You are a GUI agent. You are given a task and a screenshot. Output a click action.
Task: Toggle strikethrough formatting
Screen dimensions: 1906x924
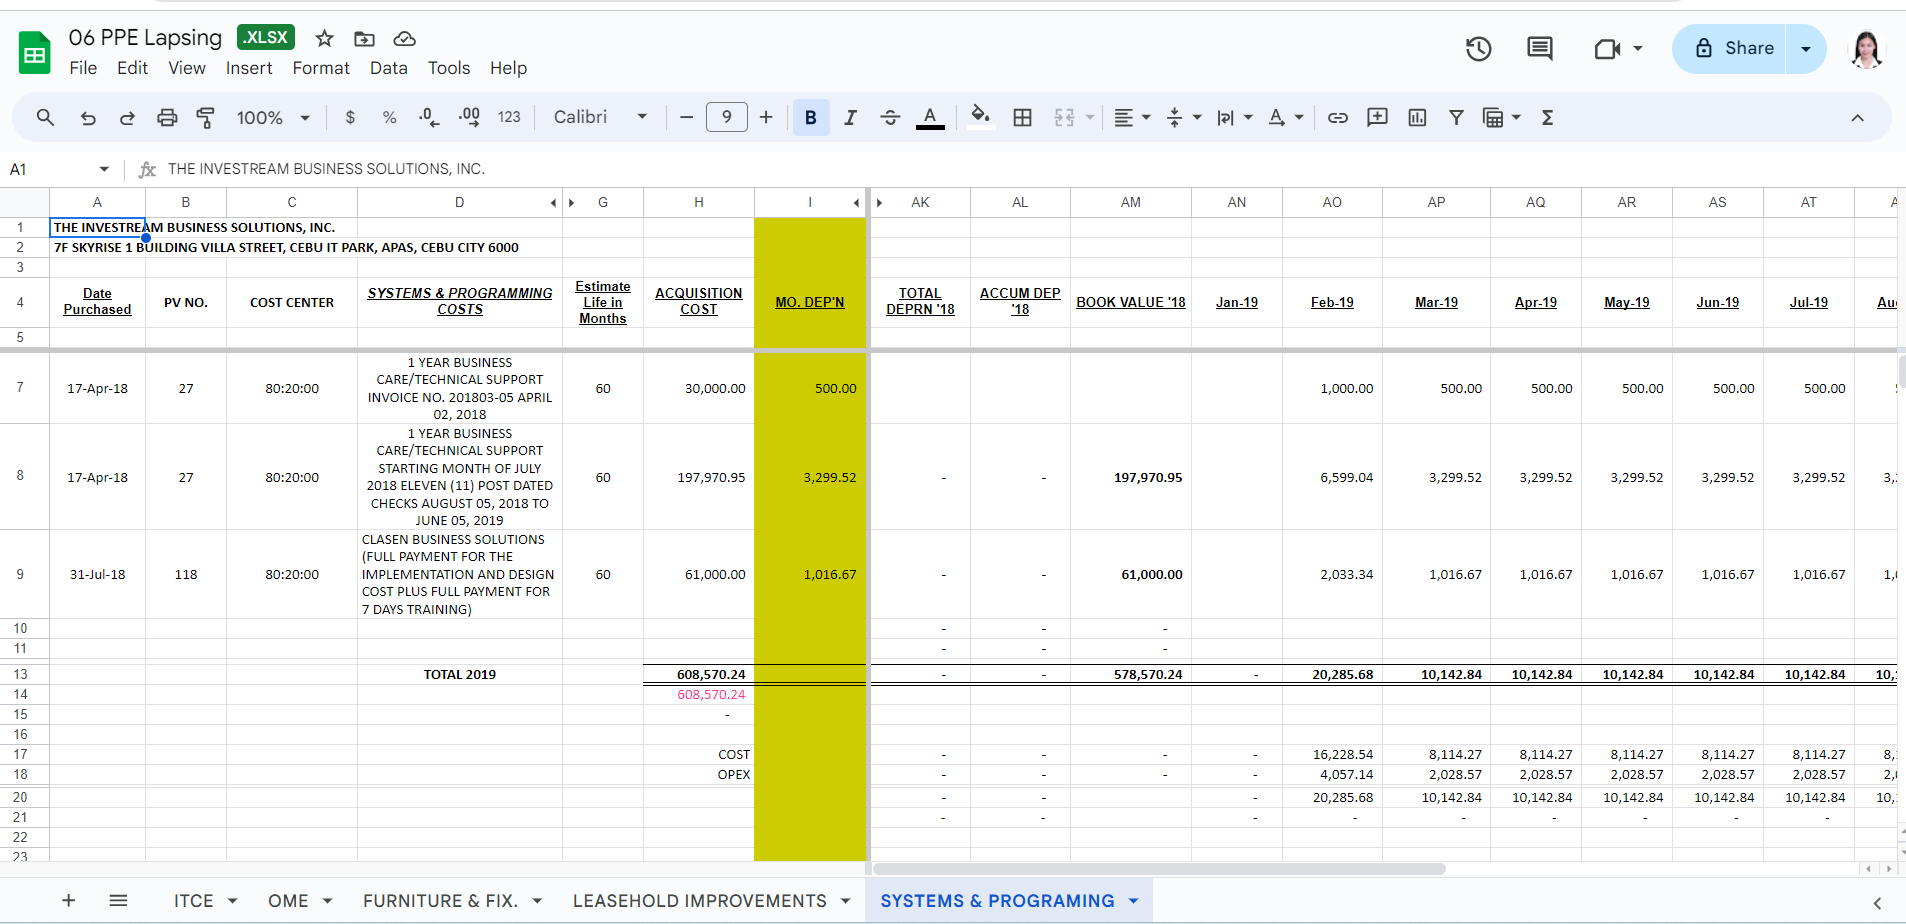[890, 118]
